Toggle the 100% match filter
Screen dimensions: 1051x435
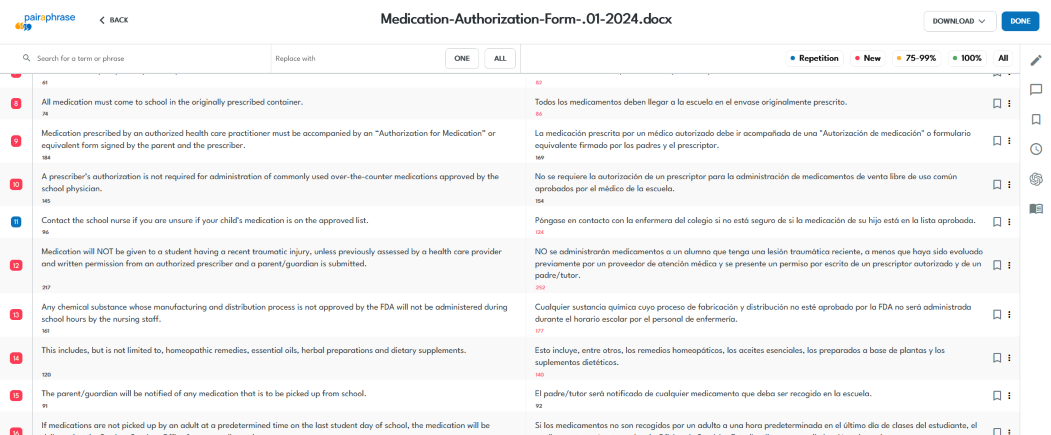point(967,58)
